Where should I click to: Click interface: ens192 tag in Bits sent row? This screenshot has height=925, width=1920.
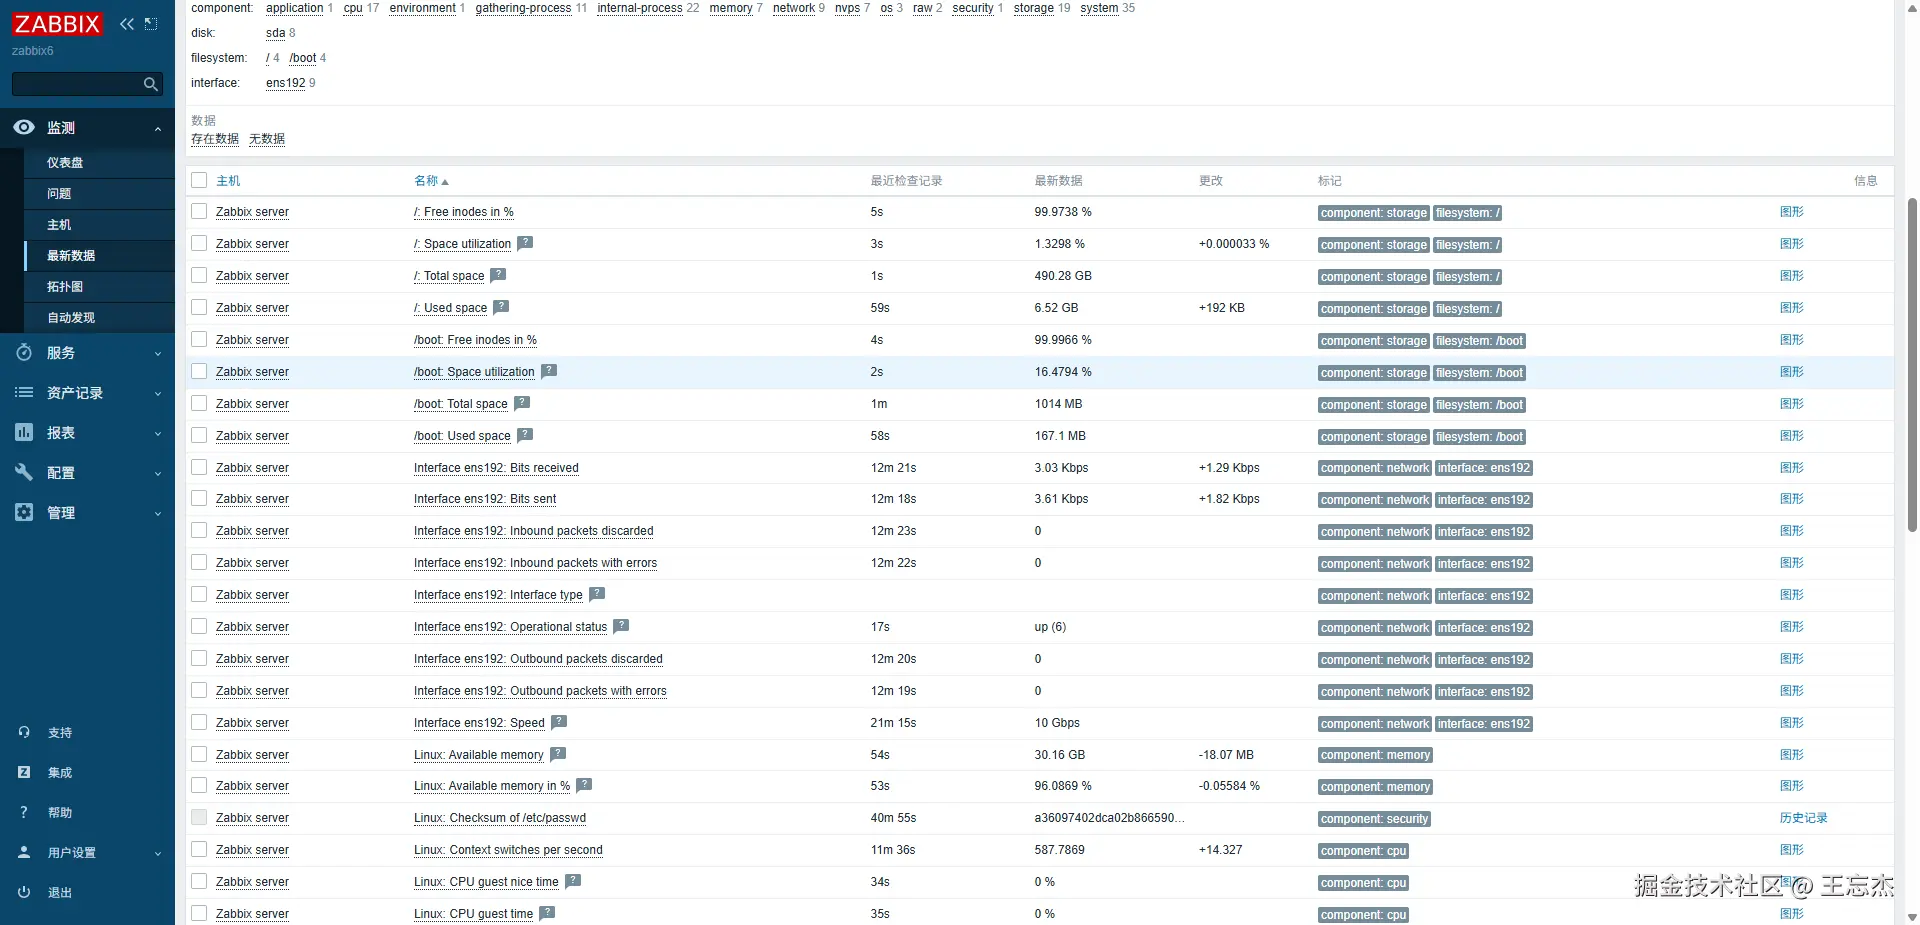(1484, 500)
